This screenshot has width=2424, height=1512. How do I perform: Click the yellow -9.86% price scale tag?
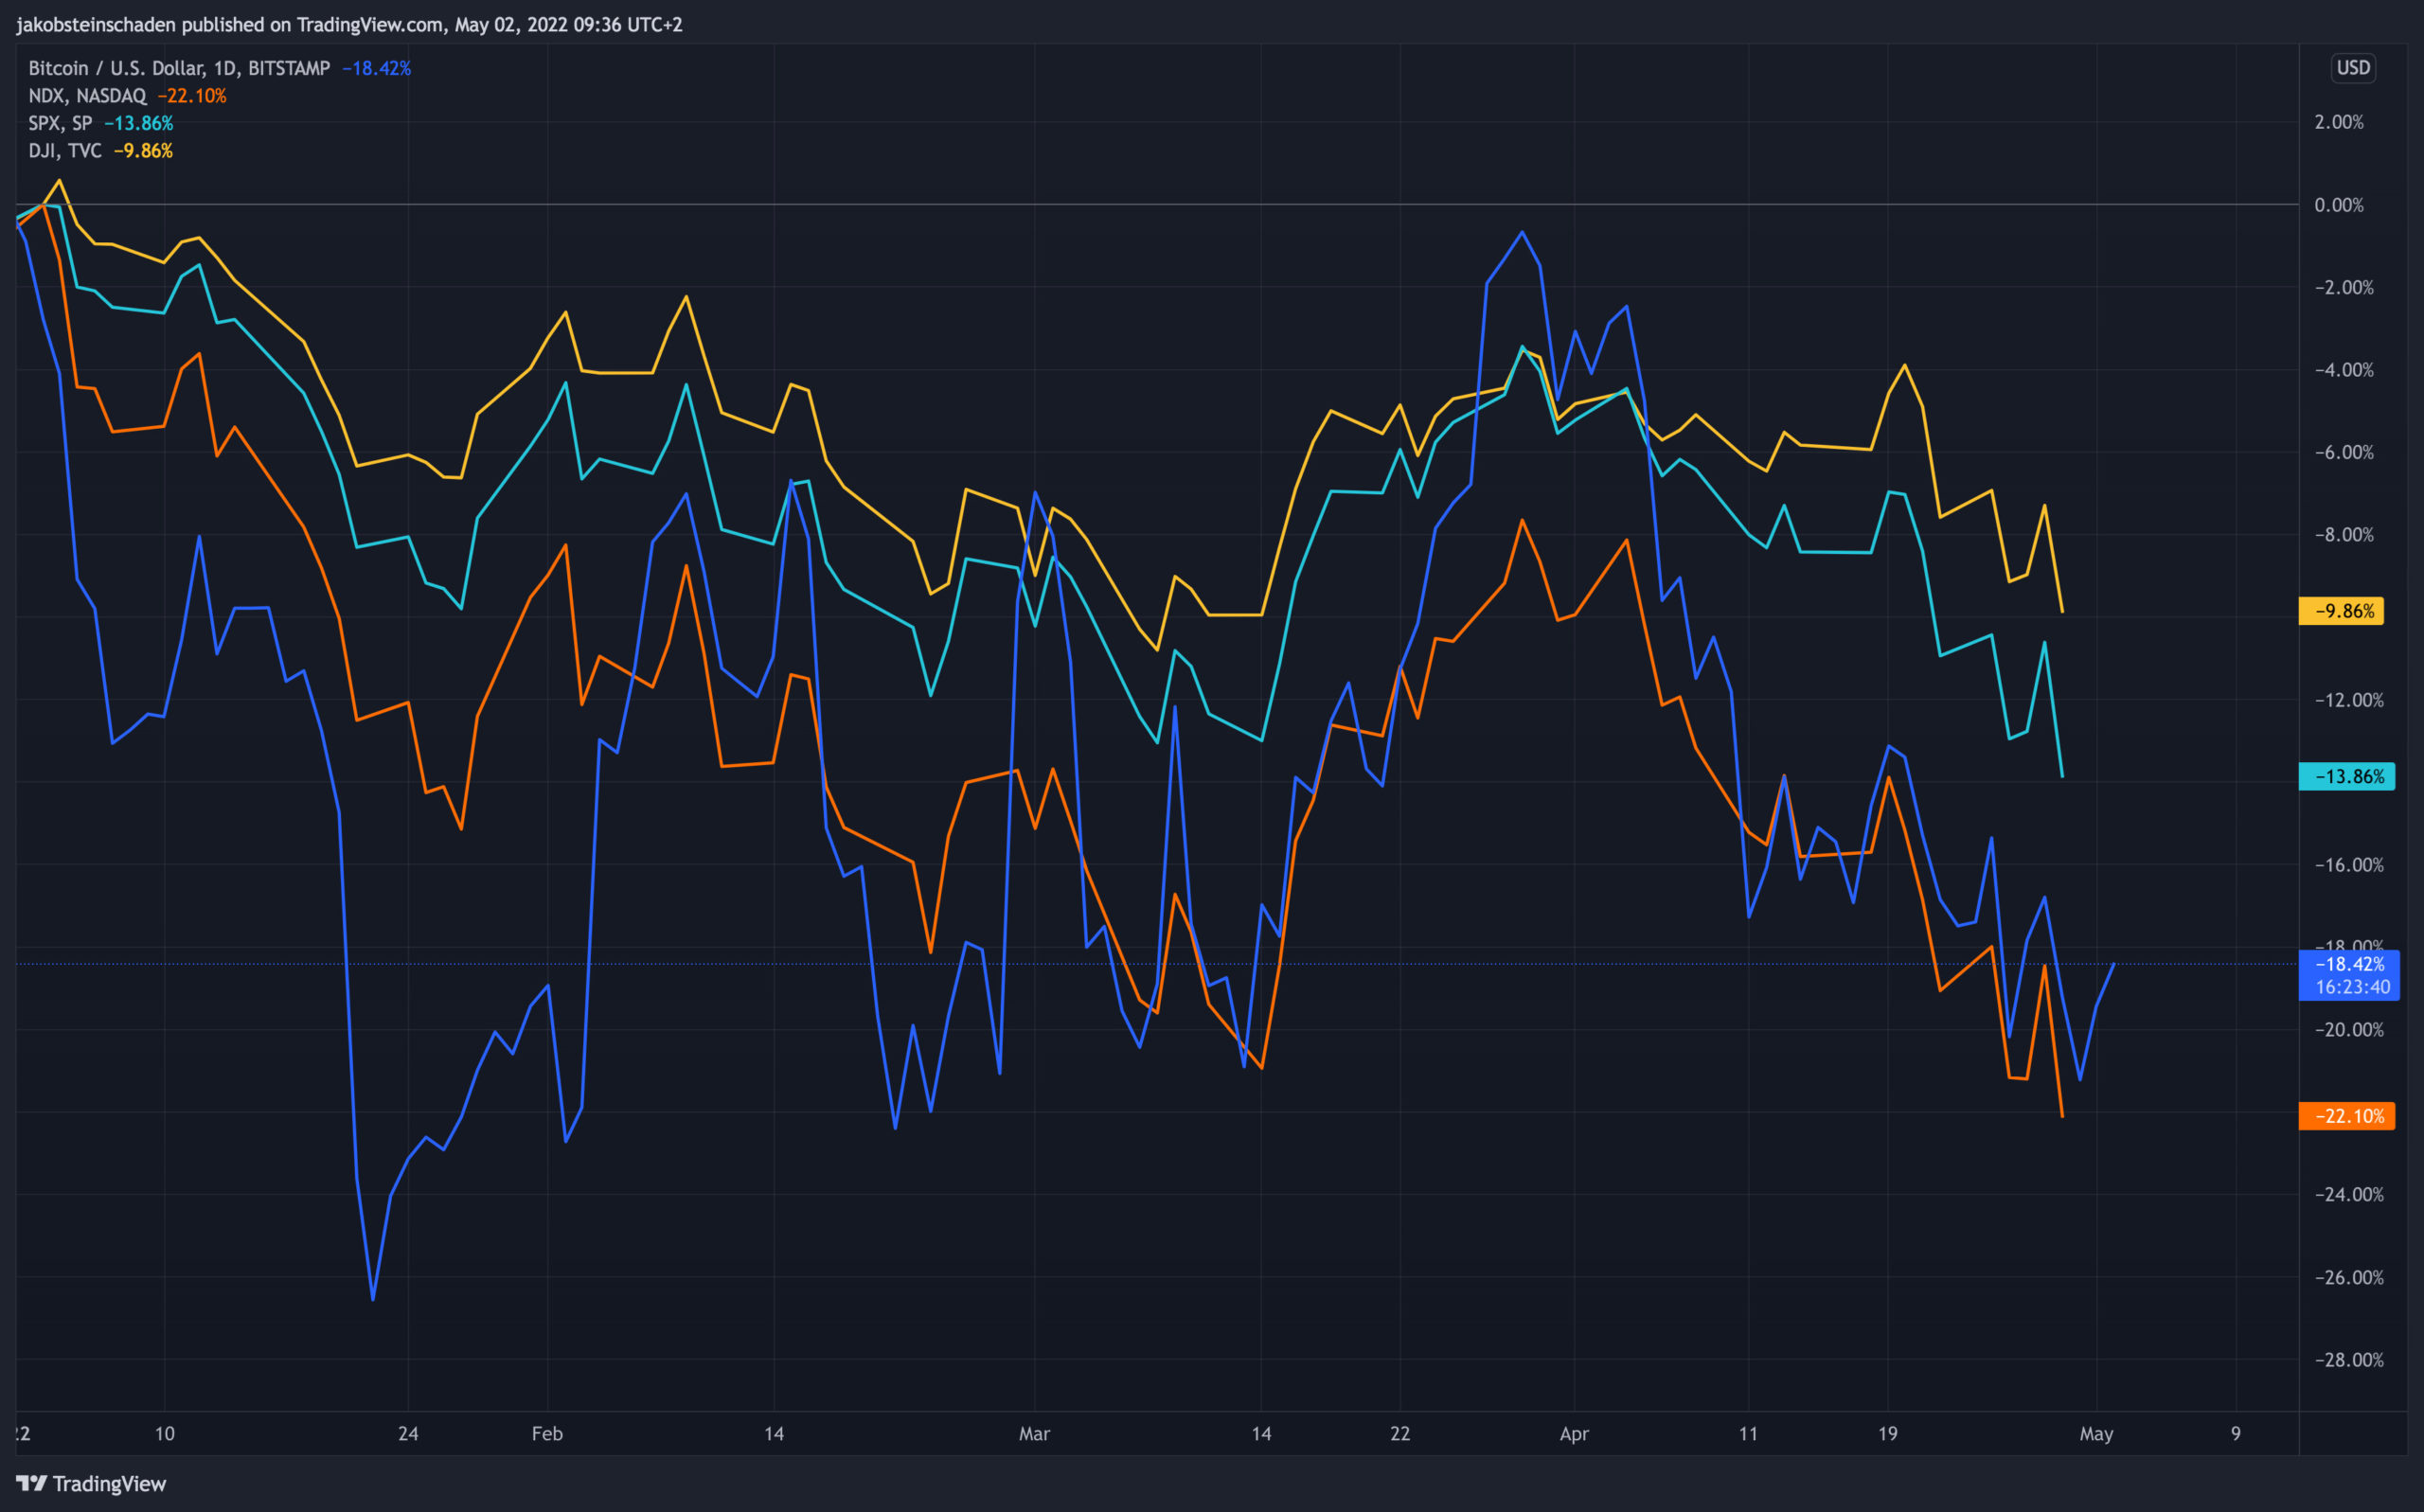2341,611
